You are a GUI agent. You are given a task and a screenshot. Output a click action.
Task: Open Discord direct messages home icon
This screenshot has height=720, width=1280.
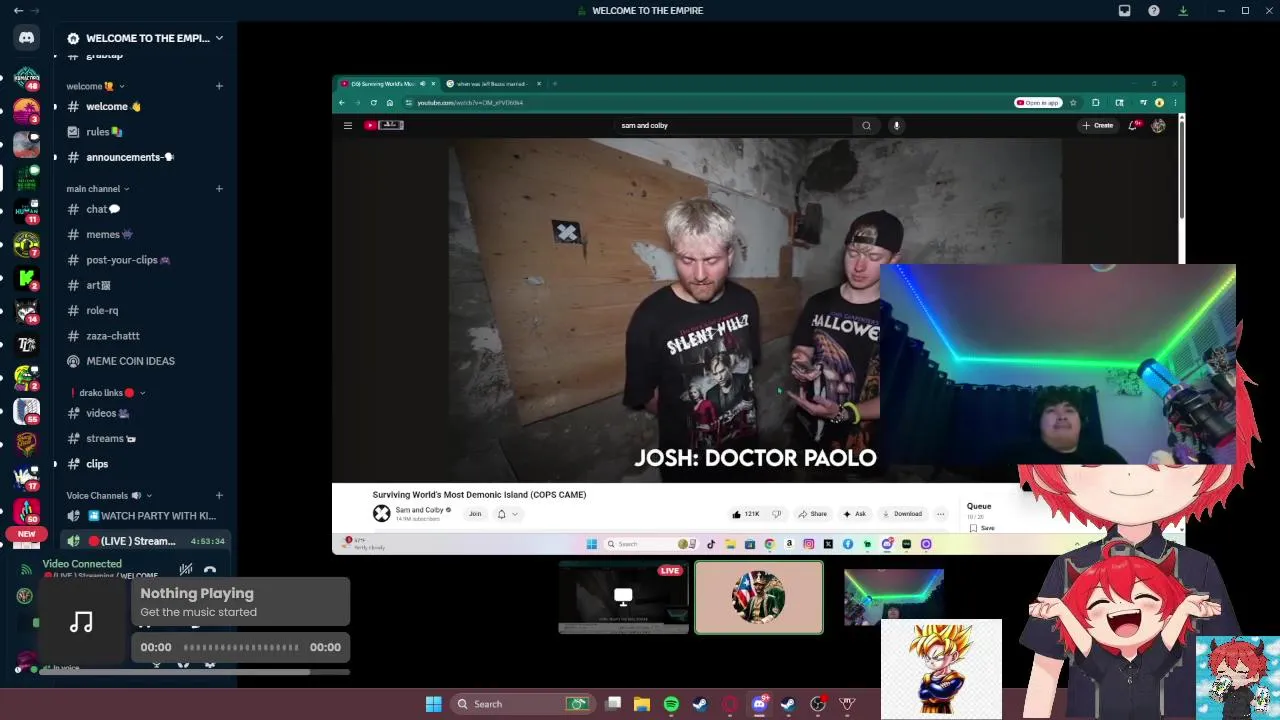click(27, 38)
